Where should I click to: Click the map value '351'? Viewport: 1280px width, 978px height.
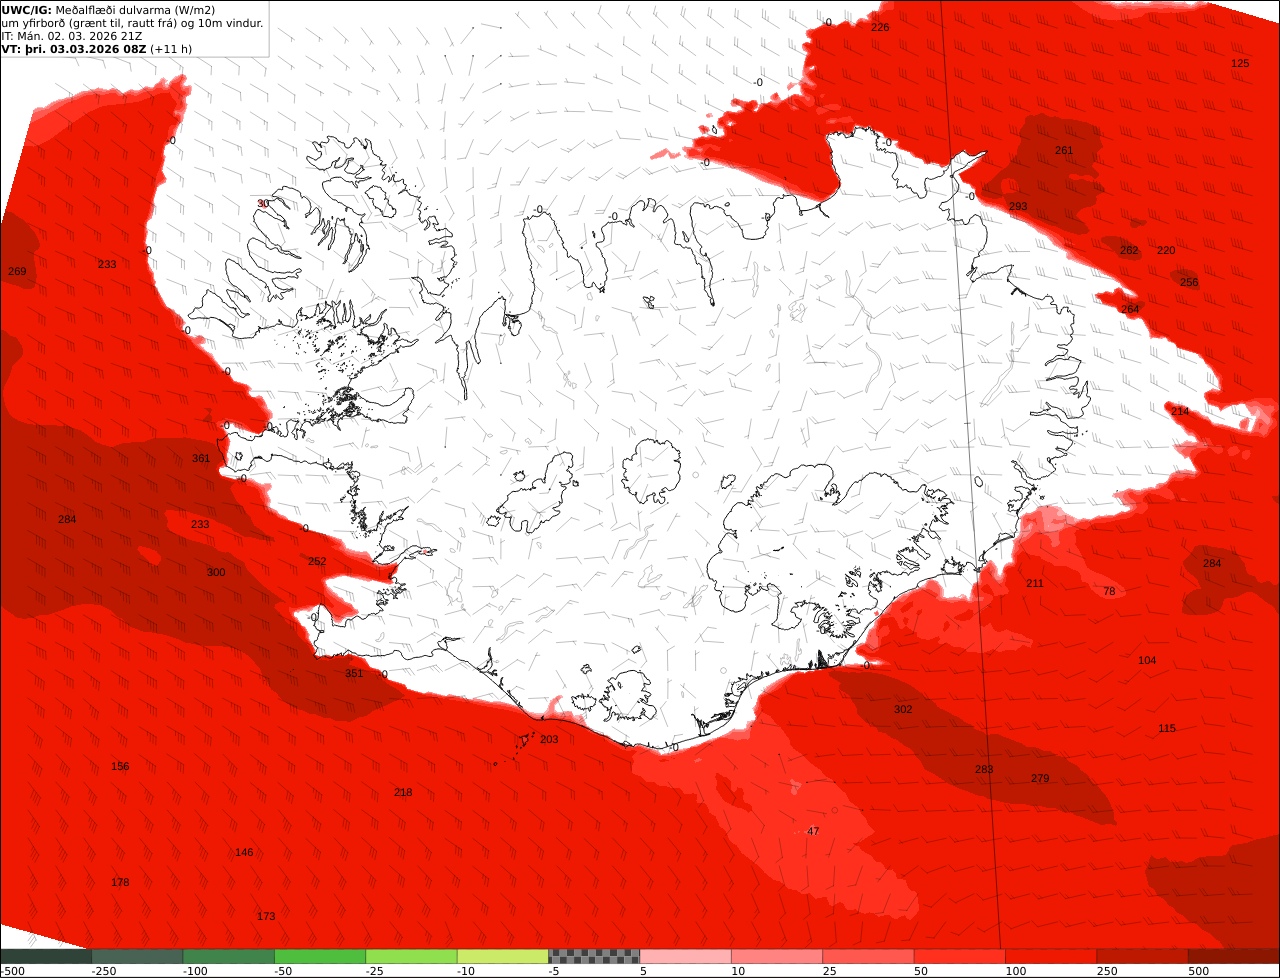coord(354,673)
